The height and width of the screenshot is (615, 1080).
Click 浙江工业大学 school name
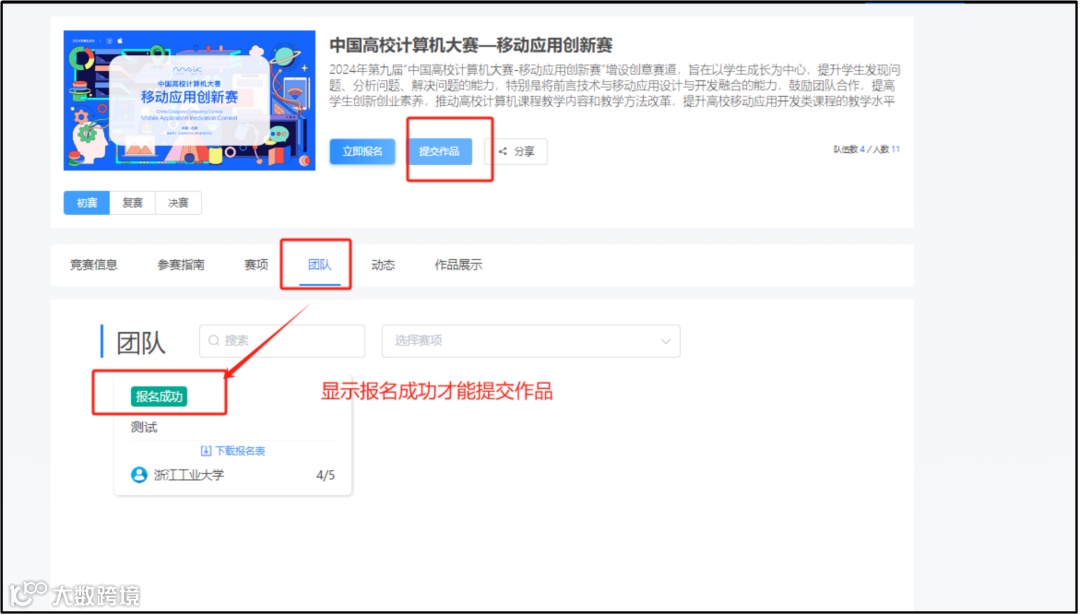pyautogui.click(x=188, y=475)
